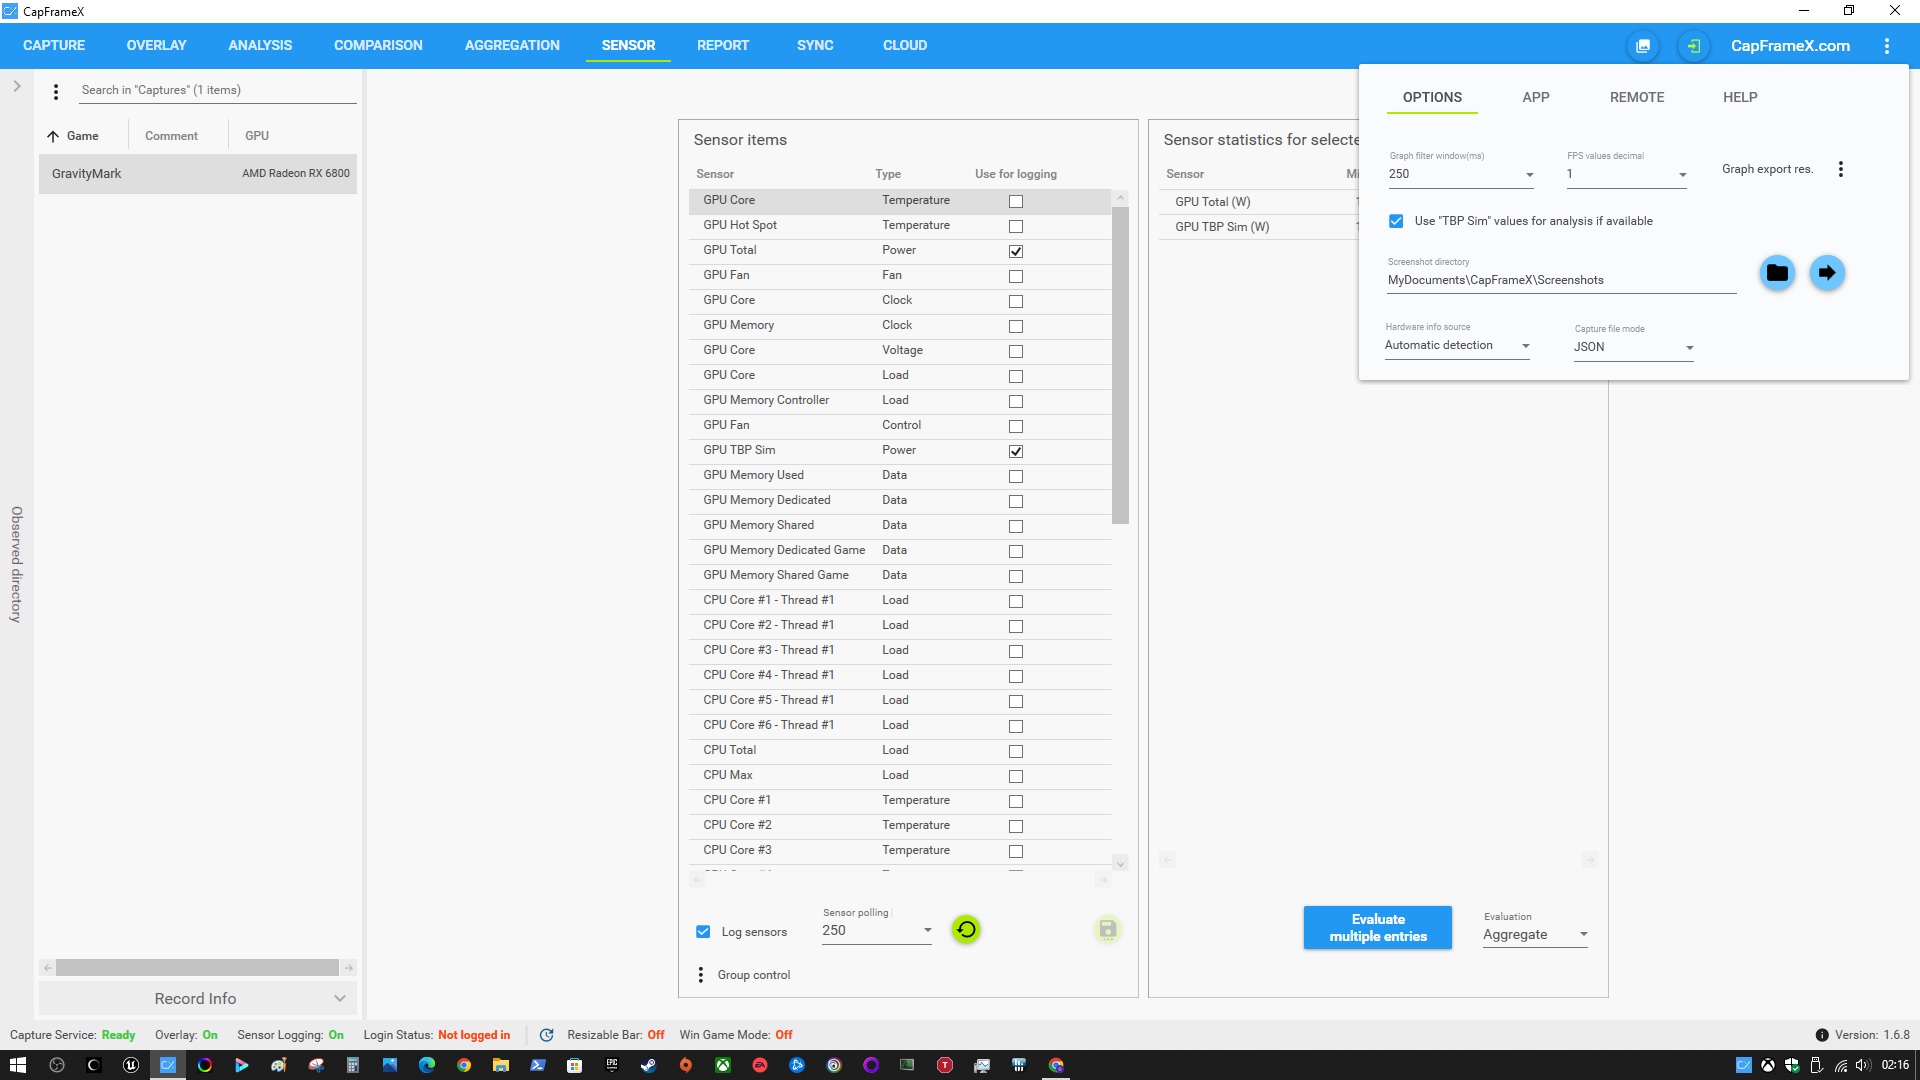
Task: Click the green sensor refresh icon
Action: click(x=965, y=929)
